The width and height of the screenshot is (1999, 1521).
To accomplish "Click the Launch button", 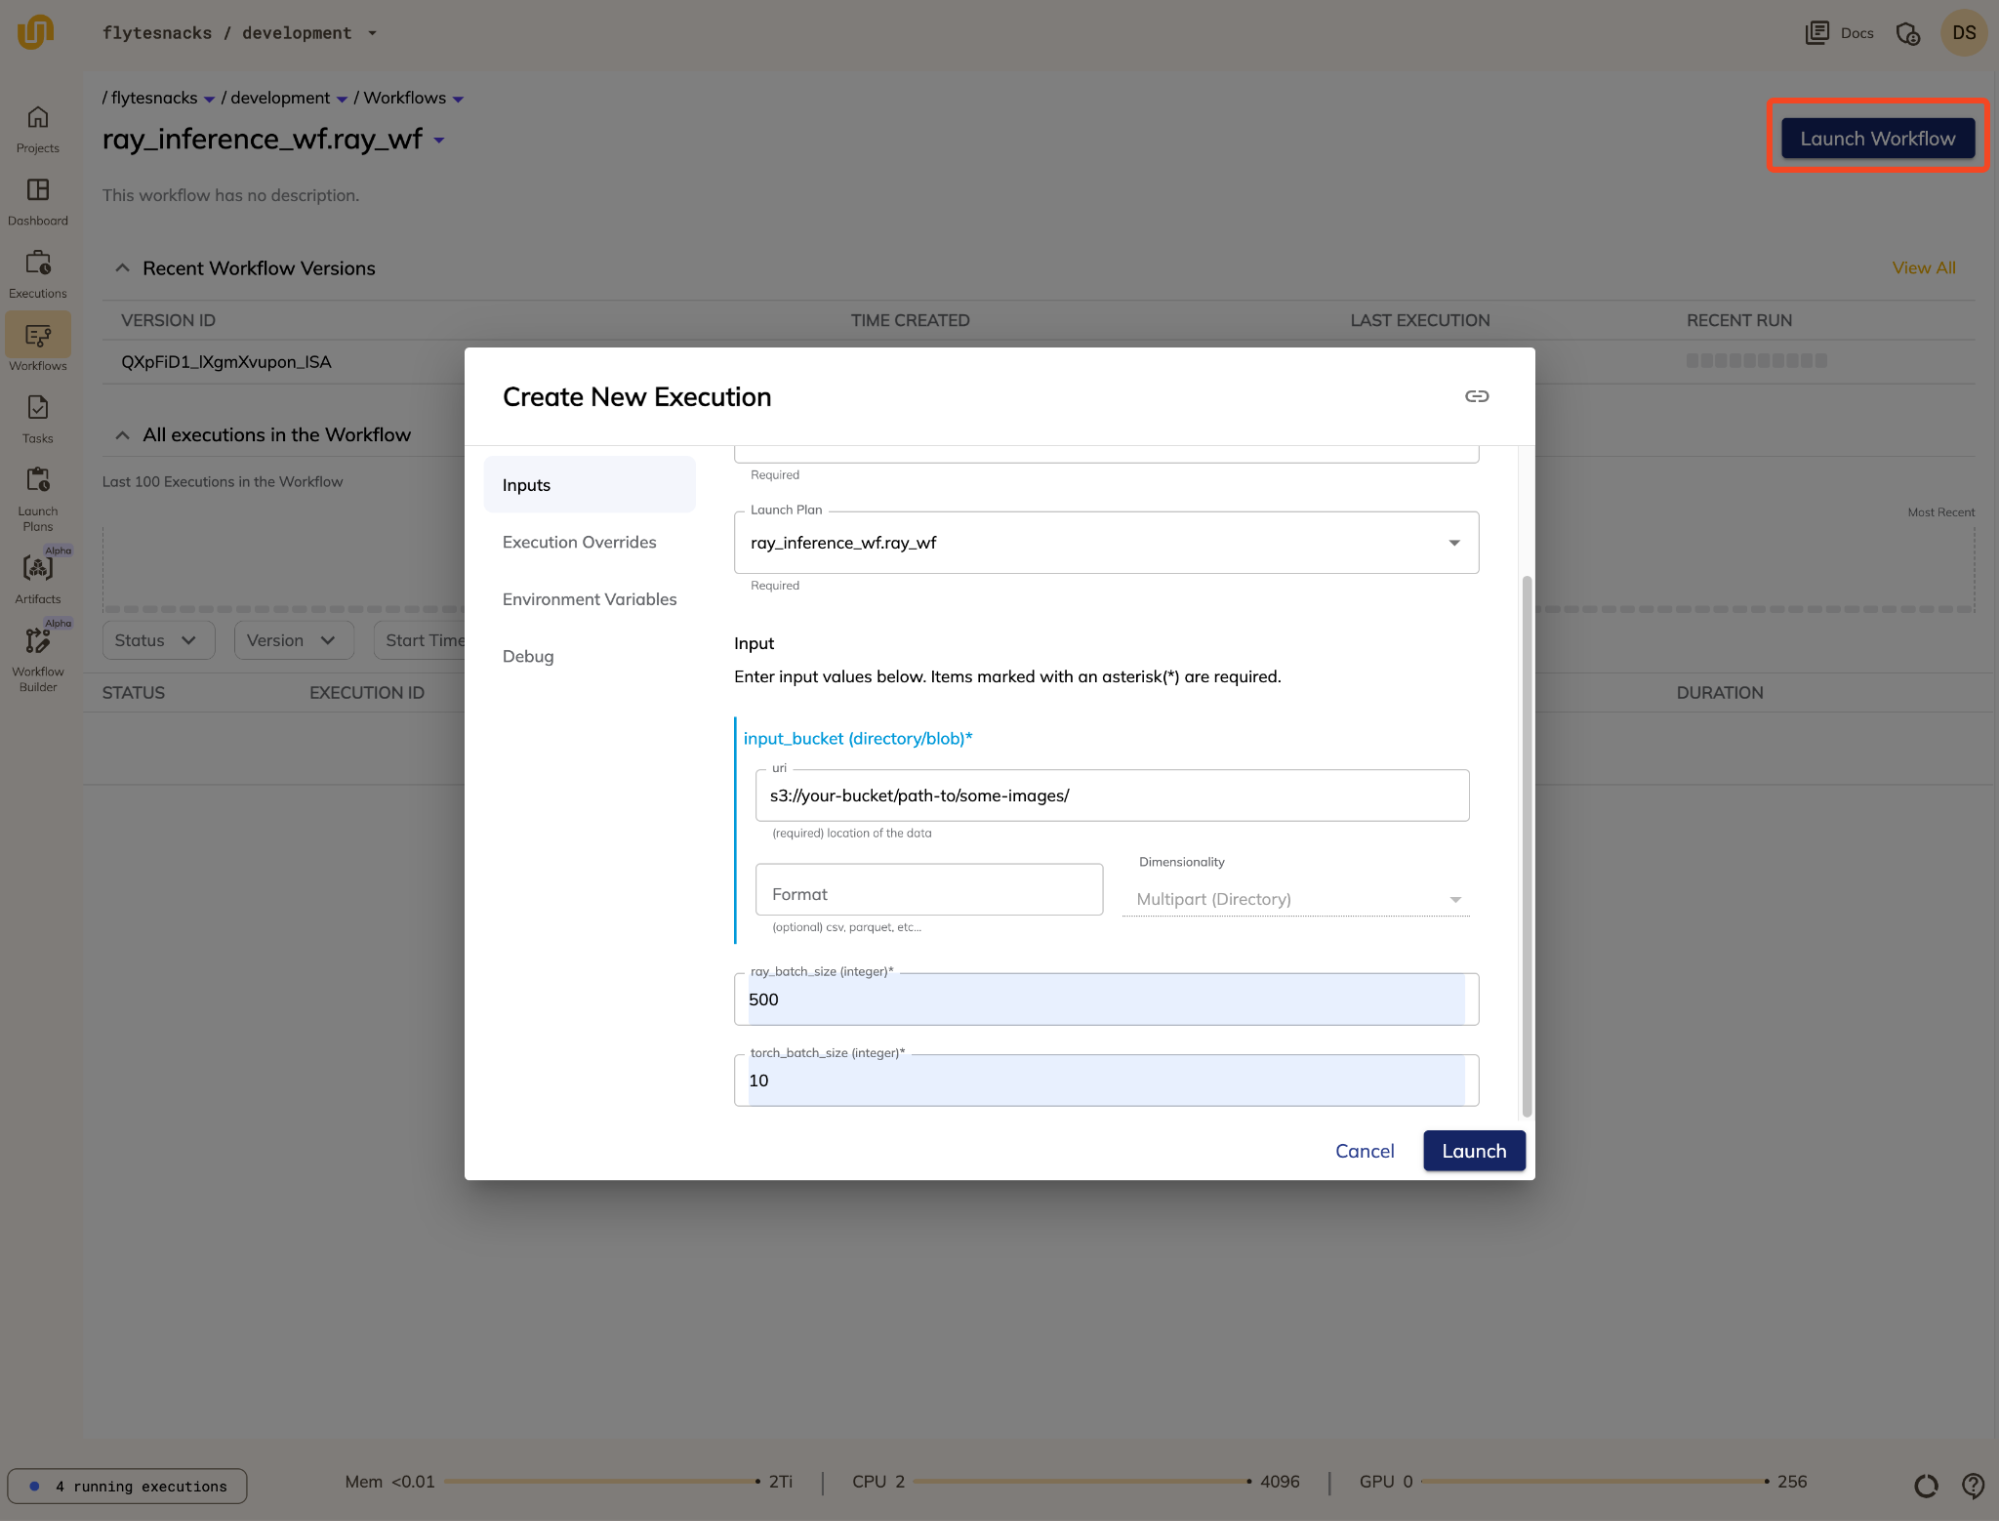I will click(x=1473, y=1151).
